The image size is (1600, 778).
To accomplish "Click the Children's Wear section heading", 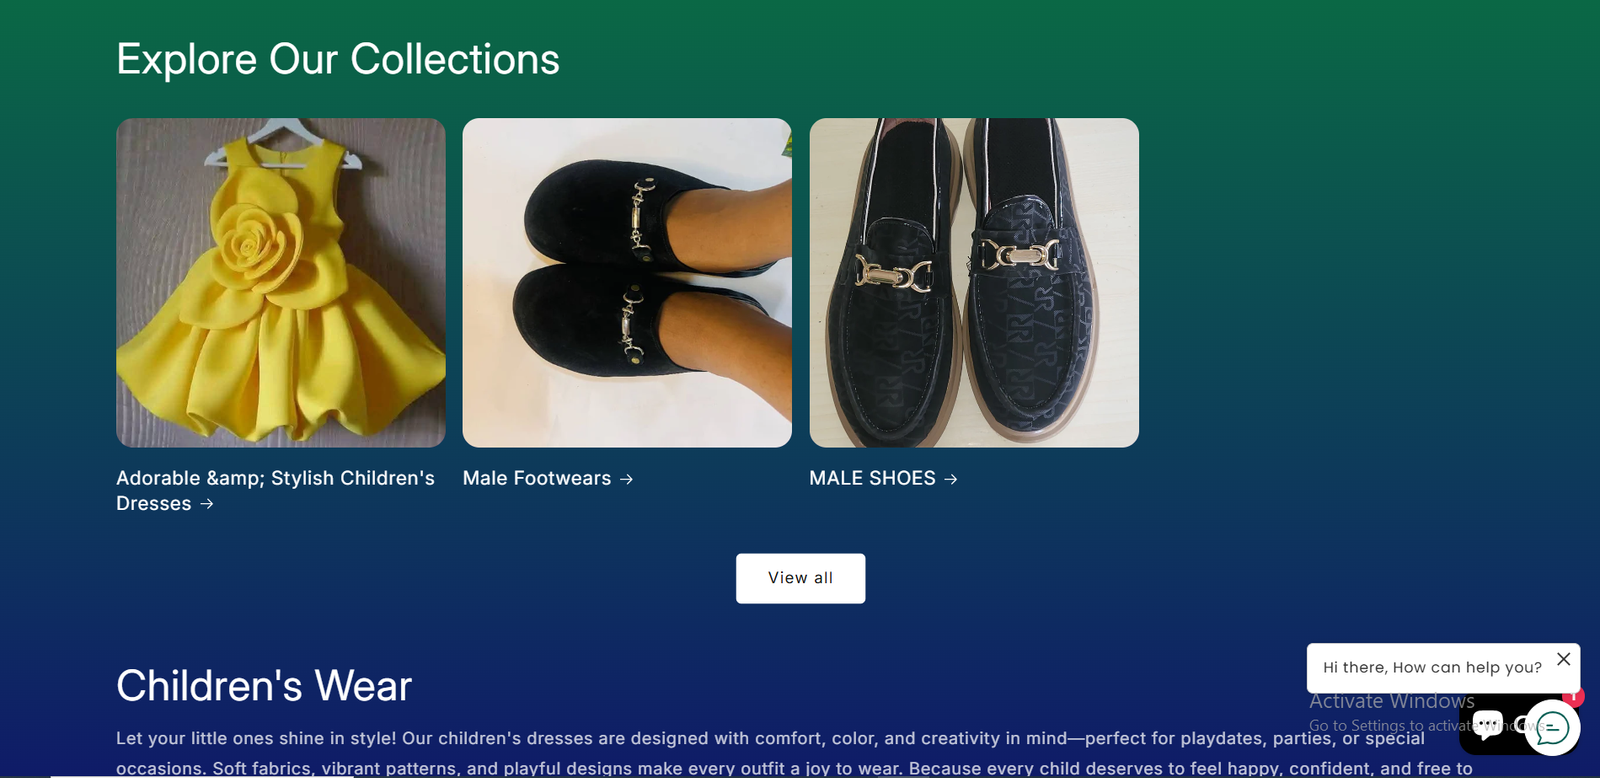I will click(263, 686).
